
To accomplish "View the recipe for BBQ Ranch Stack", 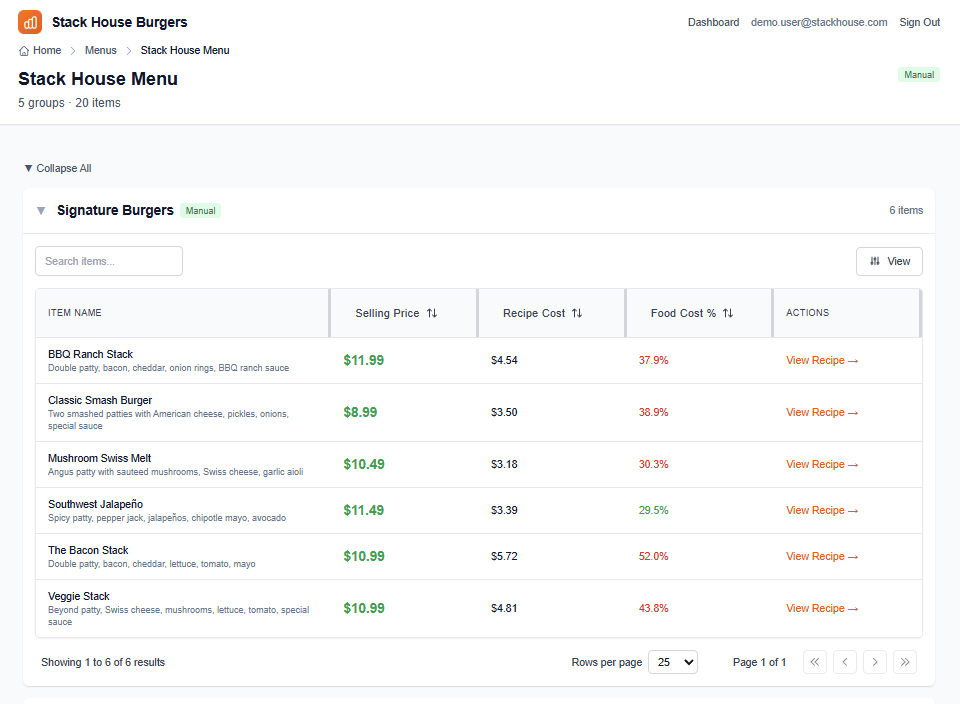I will click(822, 360).
